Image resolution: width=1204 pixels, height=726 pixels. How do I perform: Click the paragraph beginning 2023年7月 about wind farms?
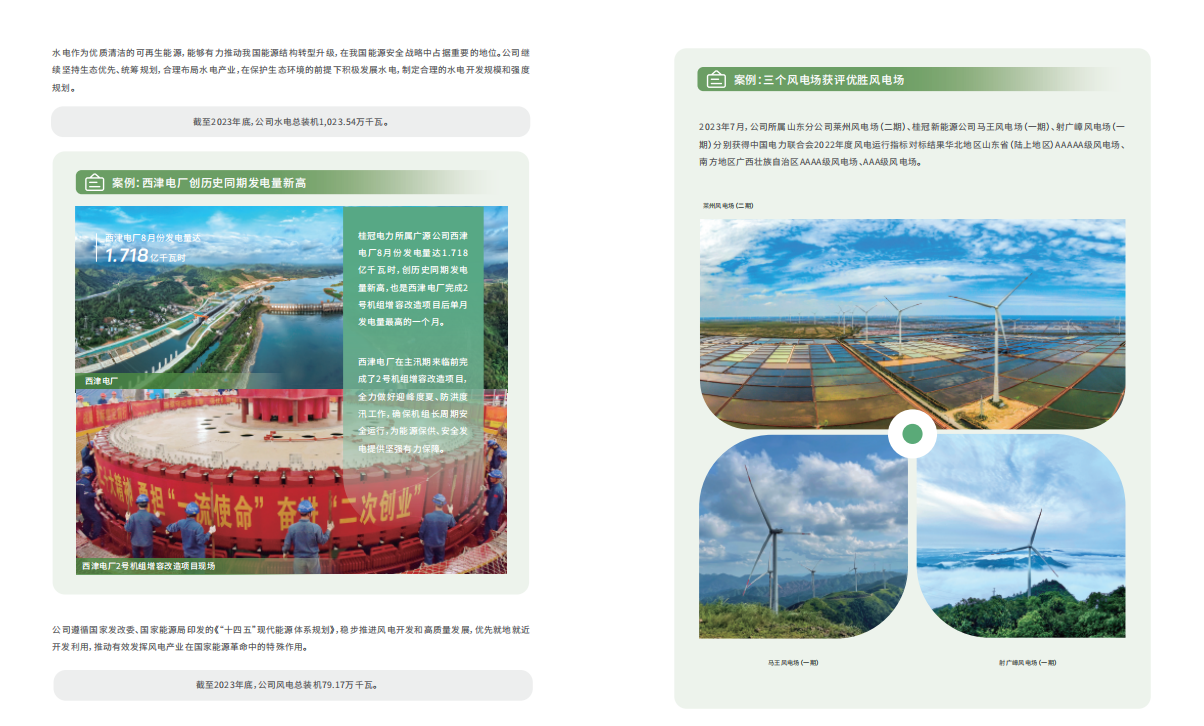(x=912, y=144)
